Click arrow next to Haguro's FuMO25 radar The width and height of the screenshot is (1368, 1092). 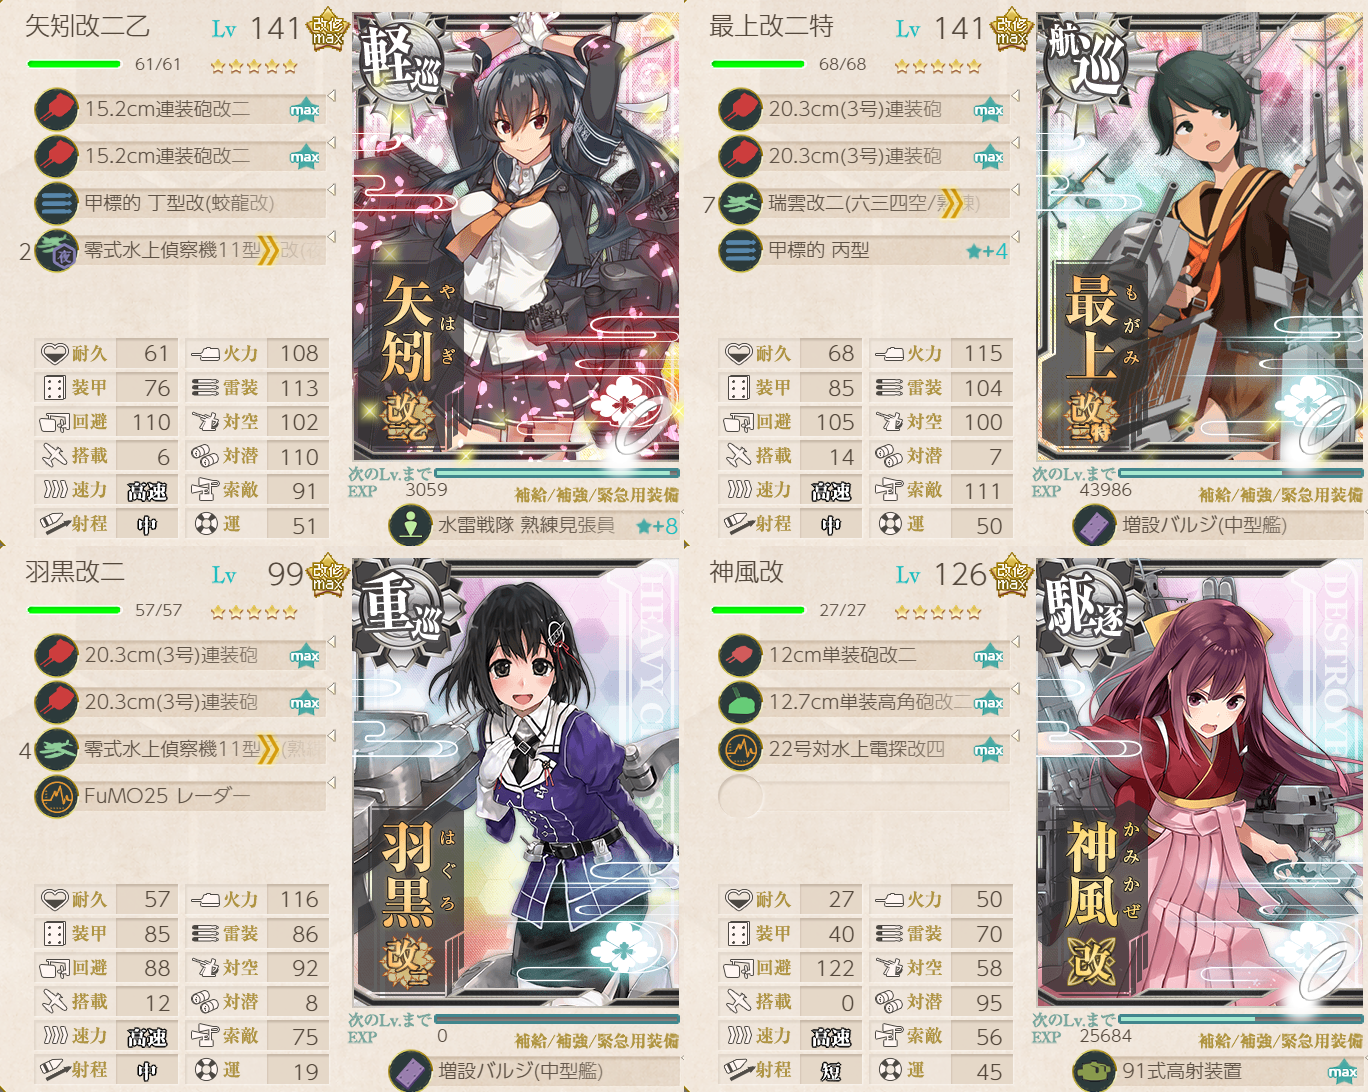(331, 783)
